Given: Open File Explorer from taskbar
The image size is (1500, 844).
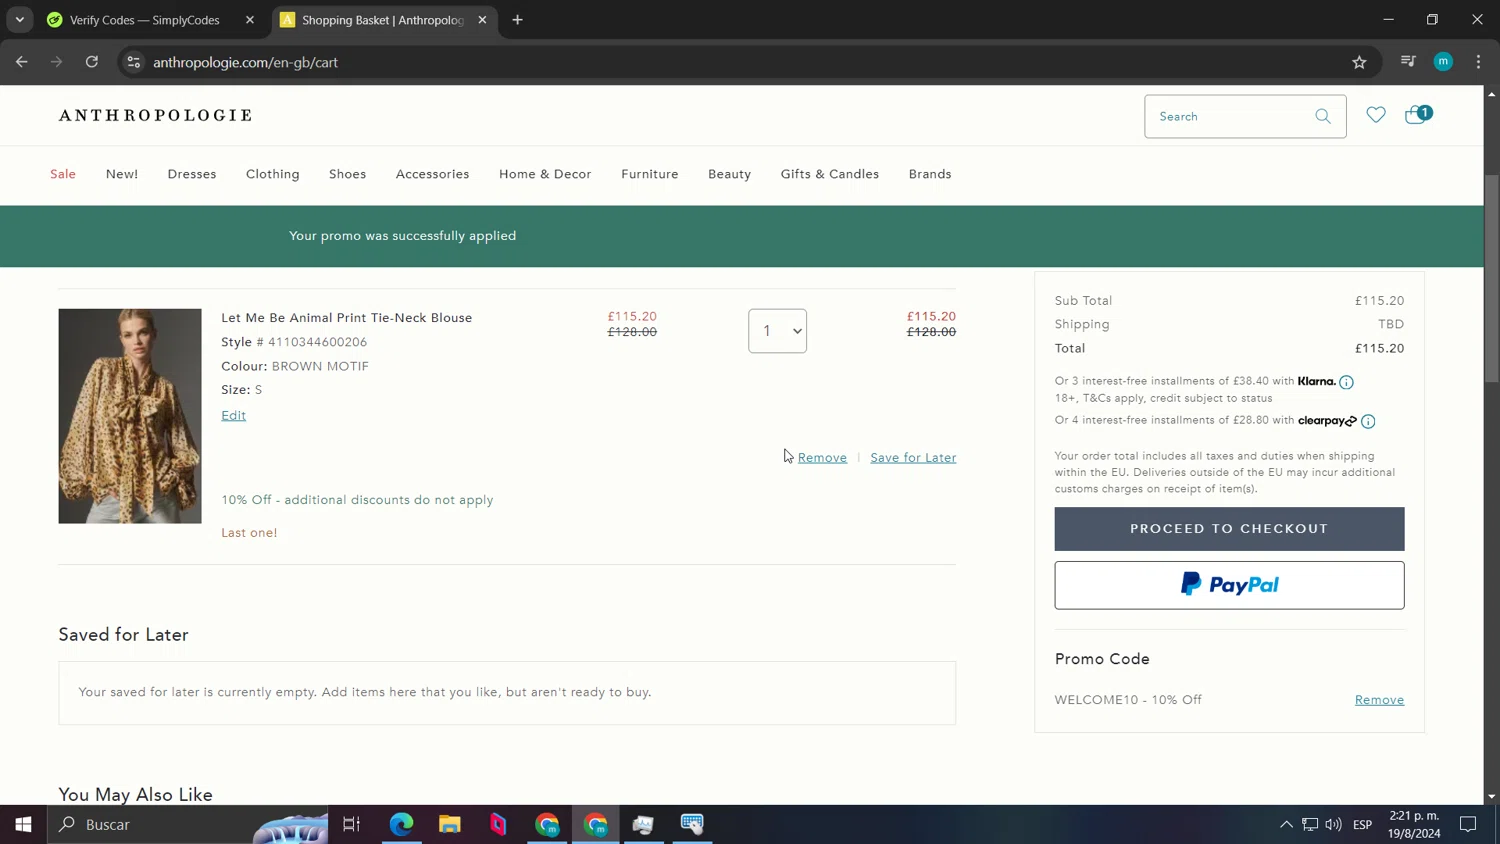Looking at the screenshot, I should (450, 825).
